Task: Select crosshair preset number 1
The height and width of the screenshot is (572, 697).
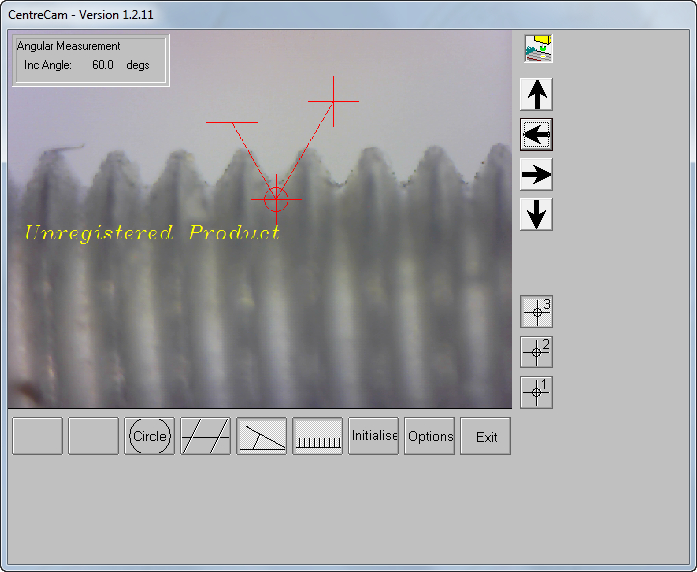Action: 537,392
